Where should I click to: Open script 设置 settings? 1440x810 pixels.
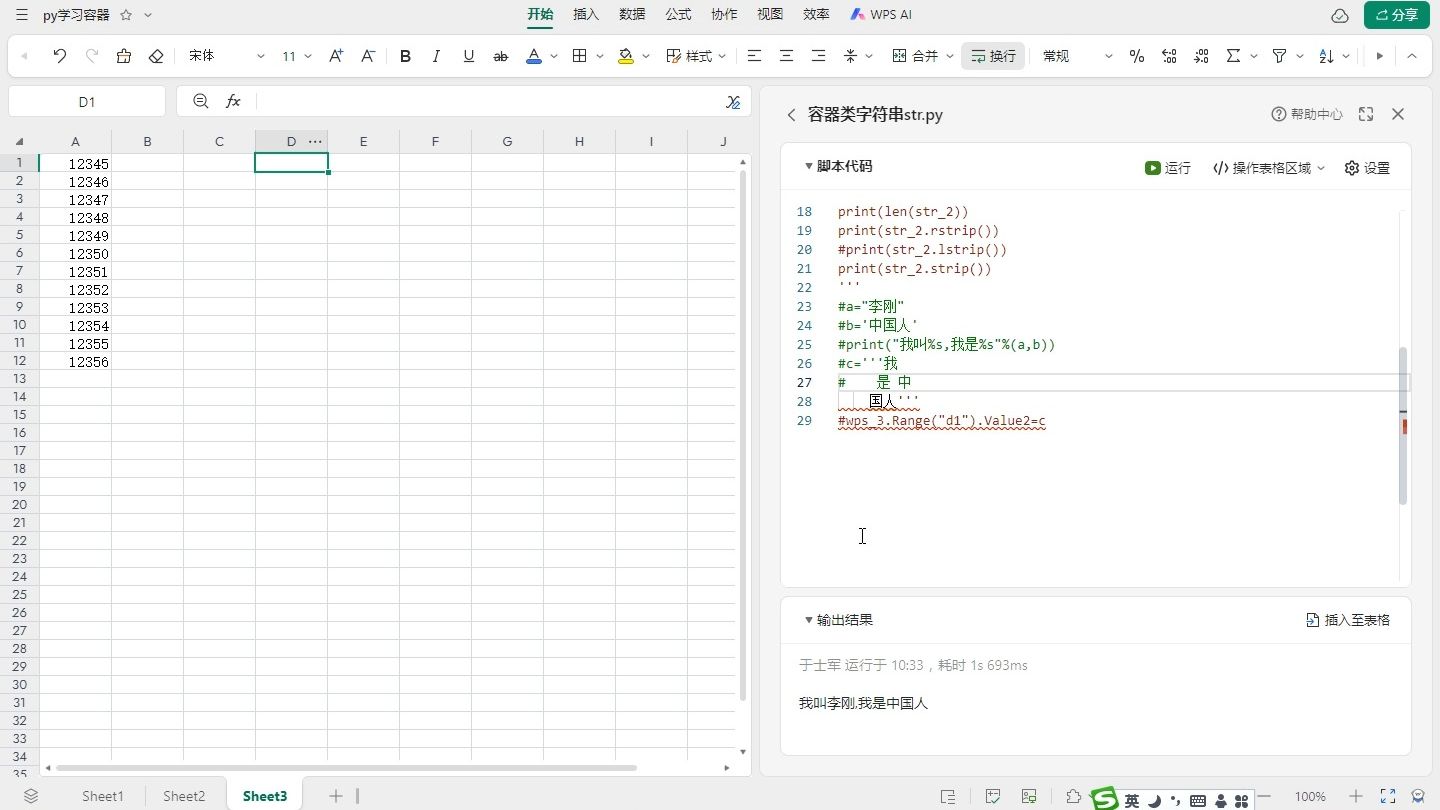[x=1367, y=168]
